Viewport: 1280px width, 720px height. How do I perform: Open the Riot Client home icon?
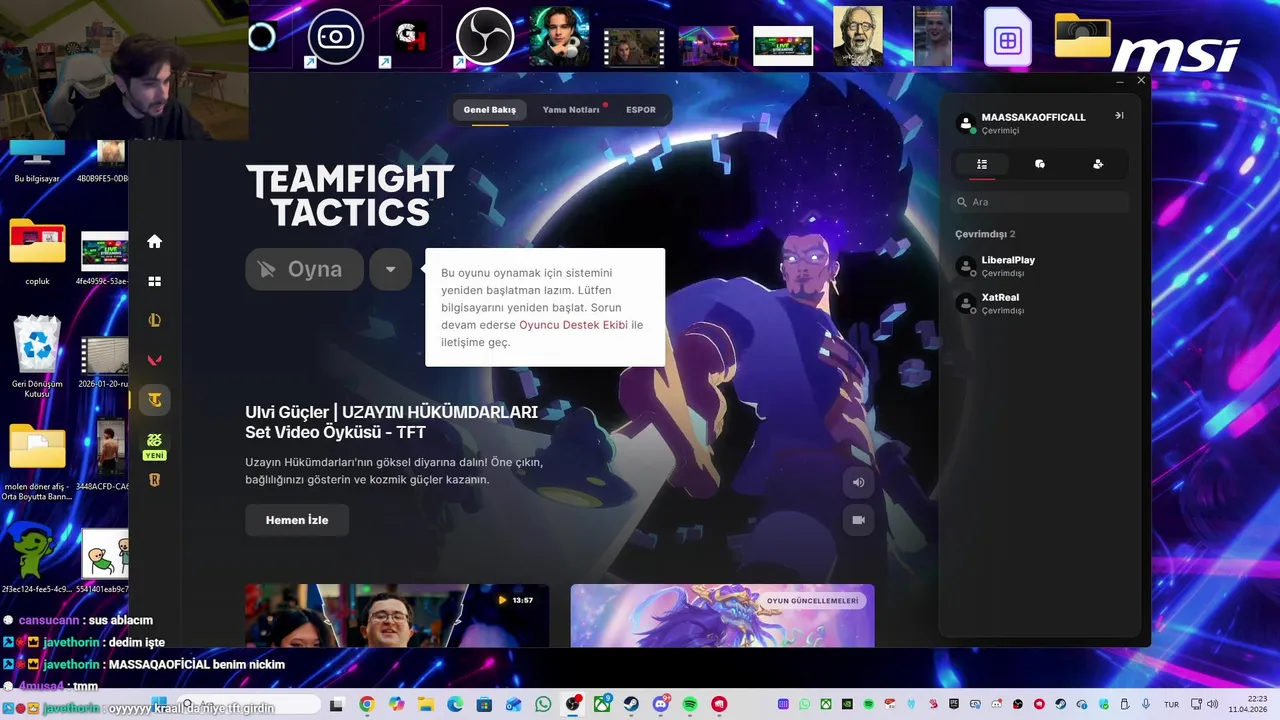click(154, 241)
